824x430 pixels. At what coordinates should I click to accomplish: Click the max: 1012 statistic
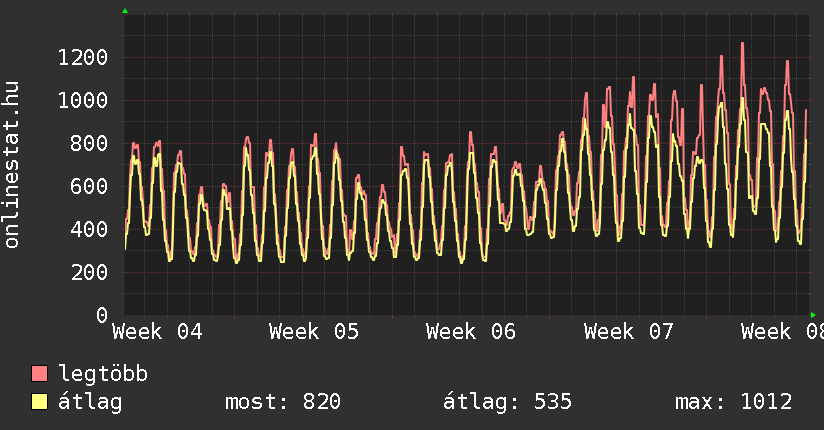pos(733,402)
